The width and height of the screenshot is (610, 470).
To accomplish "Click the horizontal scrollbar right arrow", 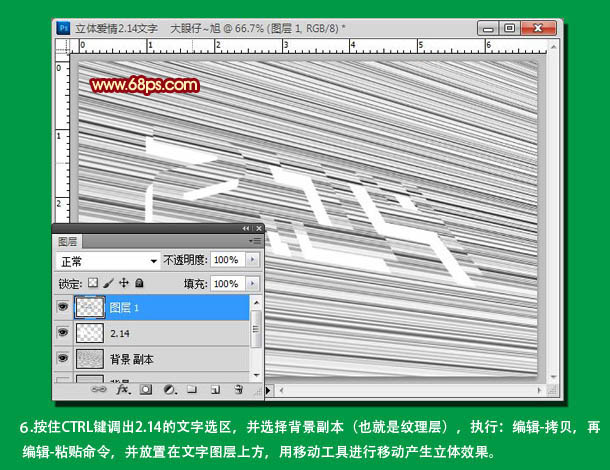I will point(540,390).
